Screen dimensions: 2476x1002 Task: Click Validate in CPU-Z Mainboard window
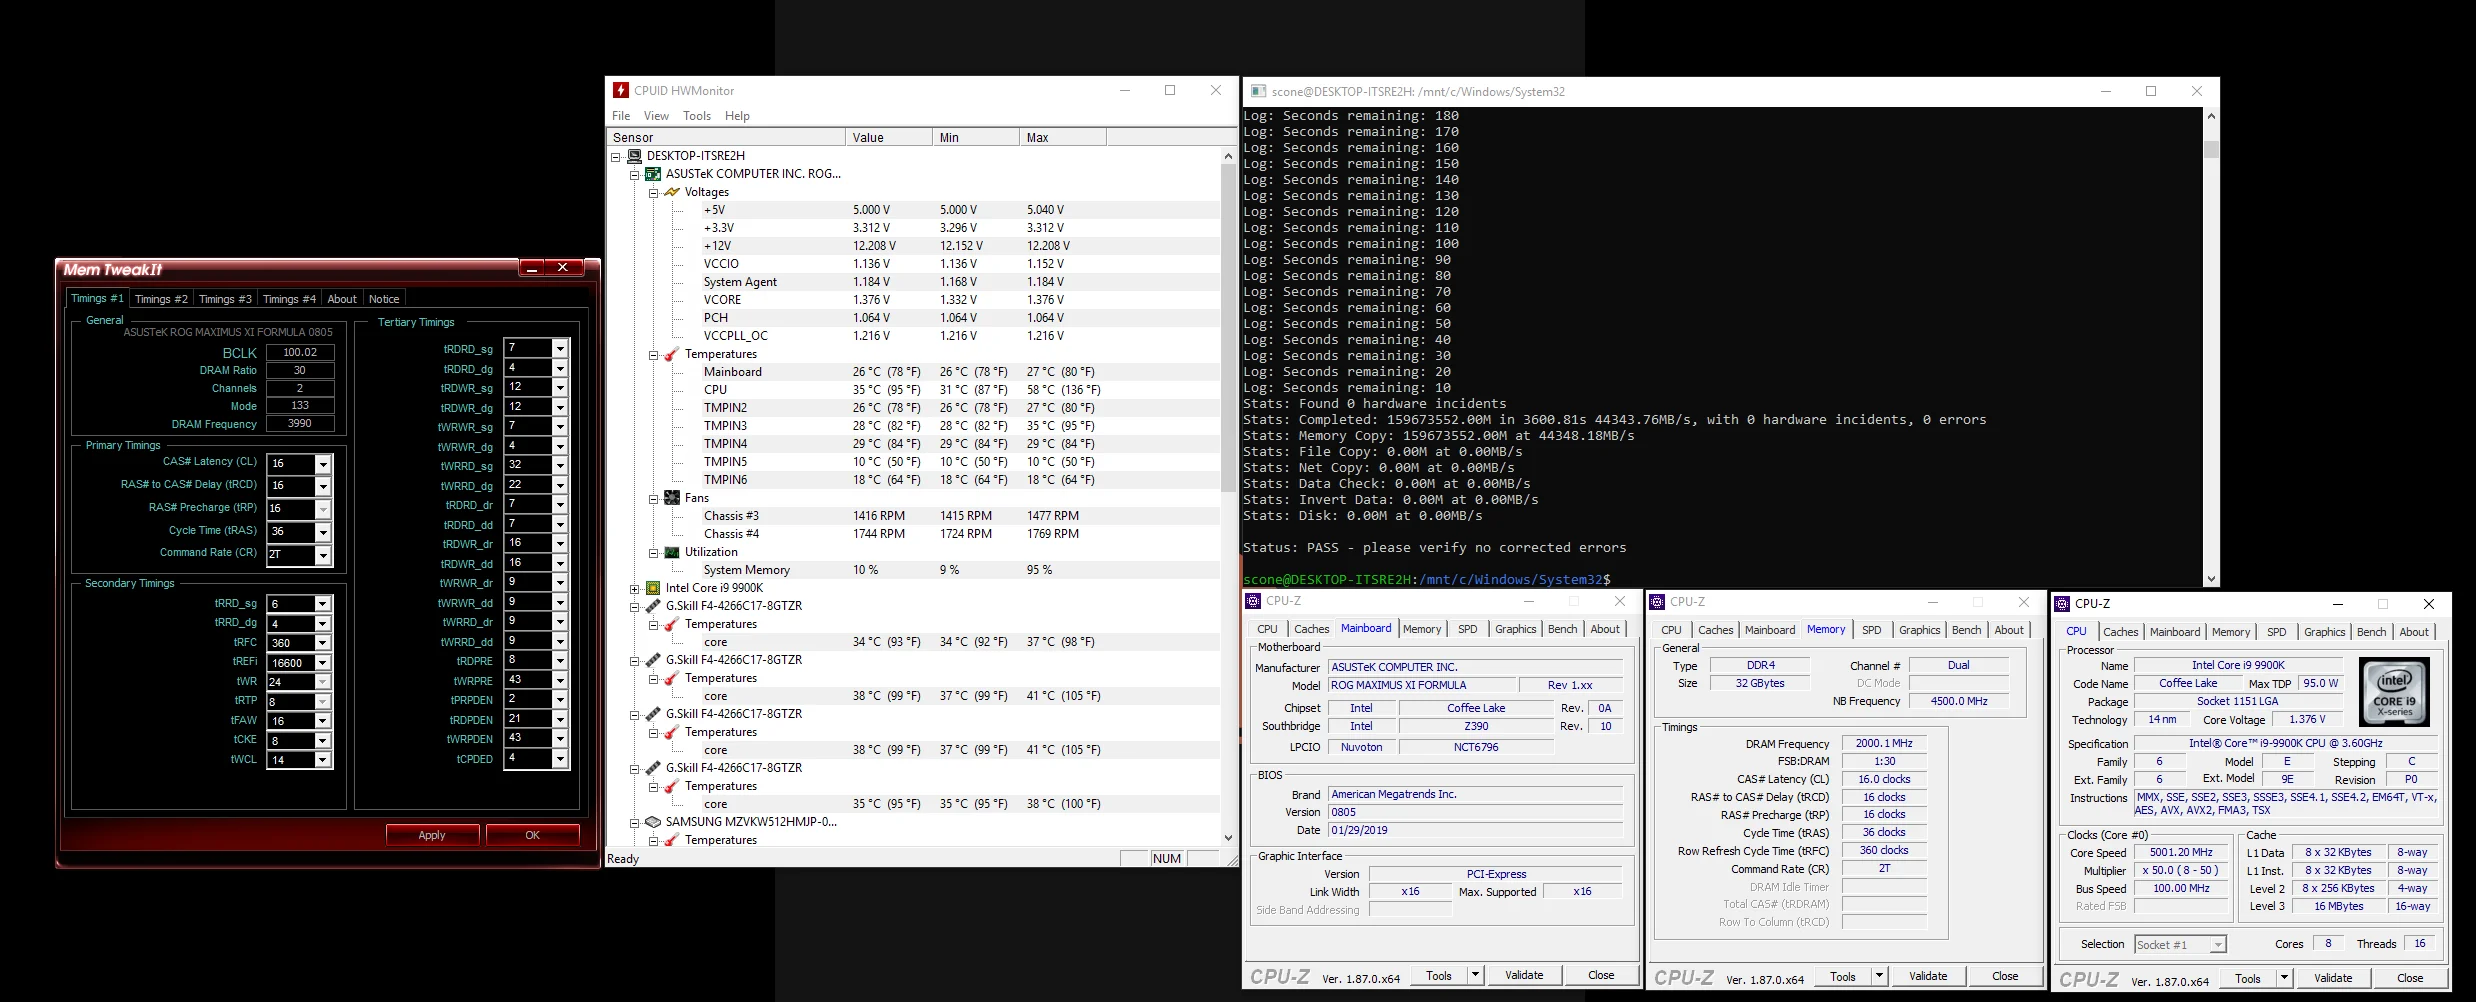tap(1524, 975)
